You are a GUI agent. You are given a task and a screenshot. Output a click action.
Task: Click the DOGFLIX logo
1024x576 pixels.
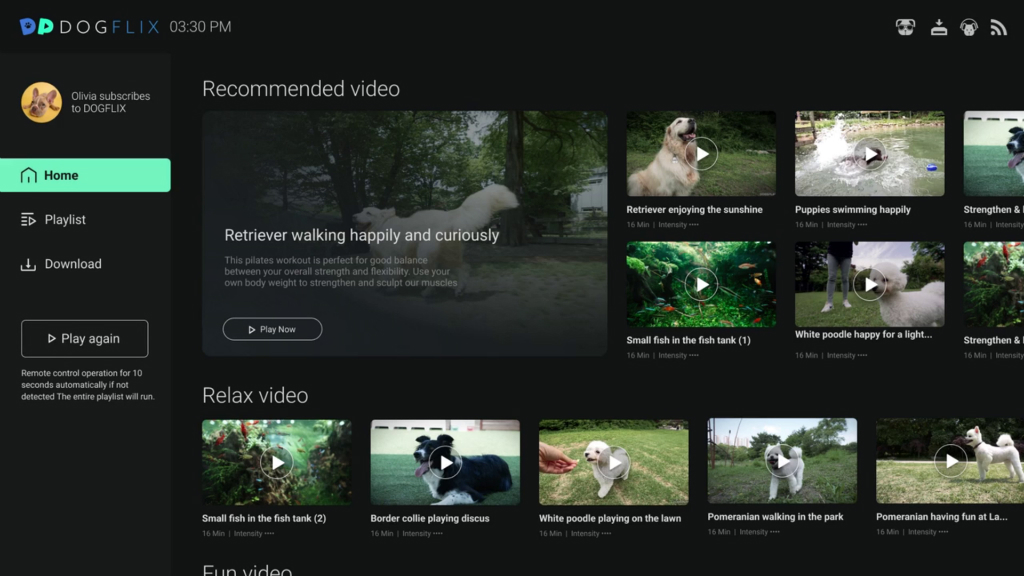tap(89, 27)
